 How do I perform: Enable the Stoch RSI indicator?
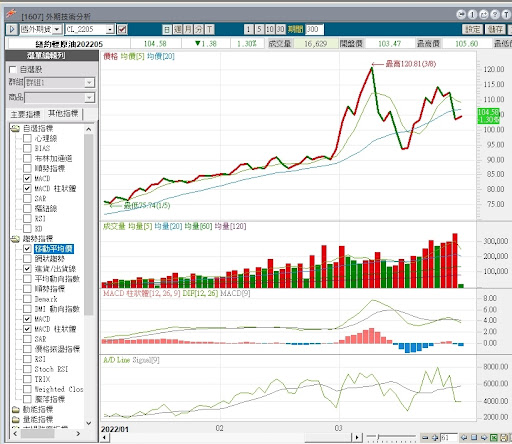point(27,369)
